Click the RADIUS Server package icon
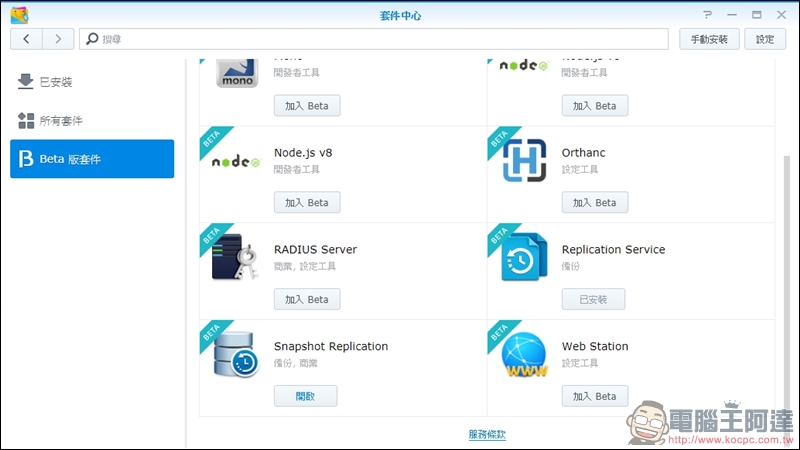The width and height of the screenshot is (800, 450). (235, 257)
